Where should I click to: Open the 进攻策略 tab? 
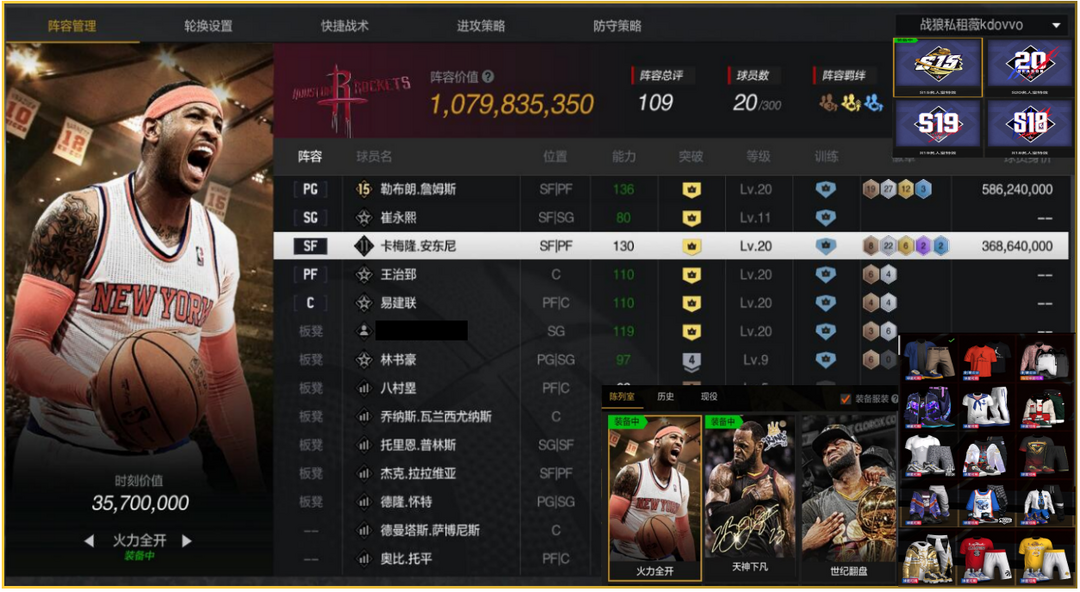pos(481,26)
